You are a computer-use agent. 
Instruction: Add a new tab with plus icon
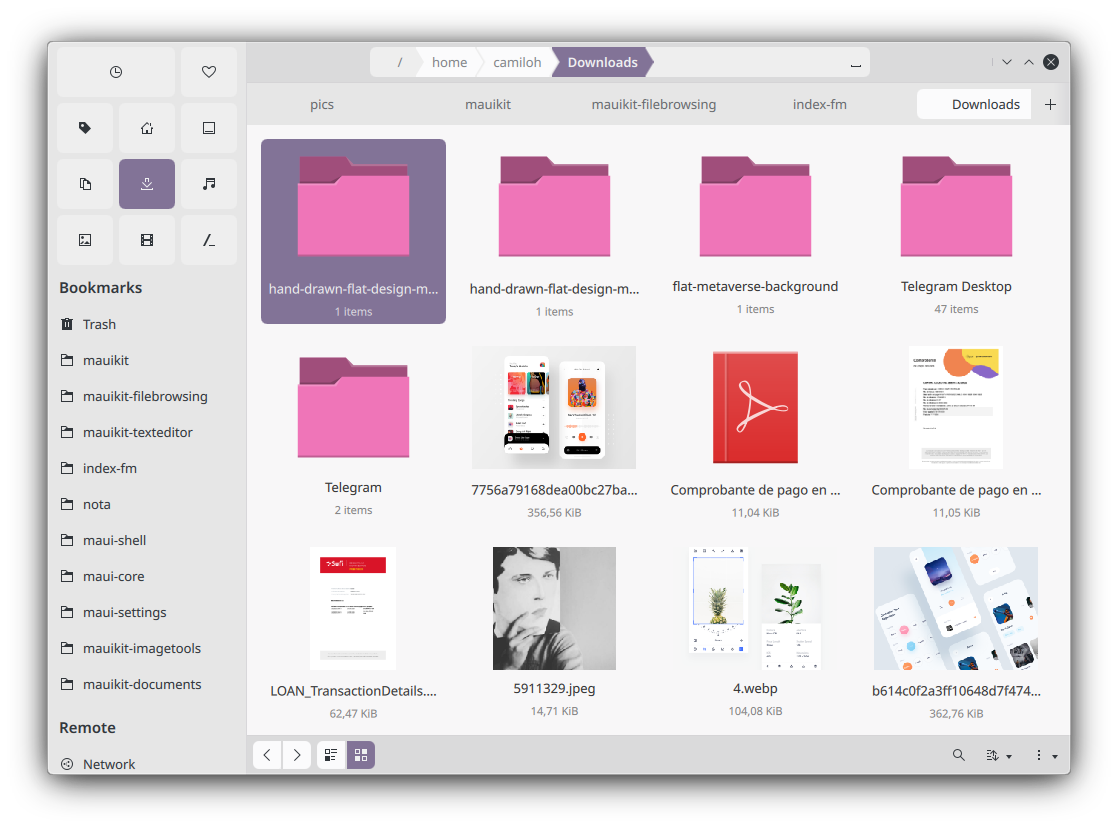[1050, 104]
